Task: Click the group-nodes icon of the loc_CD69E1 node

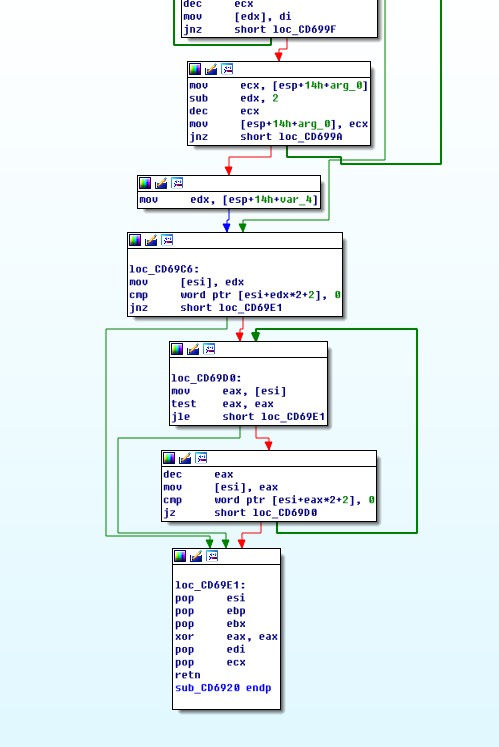Action: [212, 556]
